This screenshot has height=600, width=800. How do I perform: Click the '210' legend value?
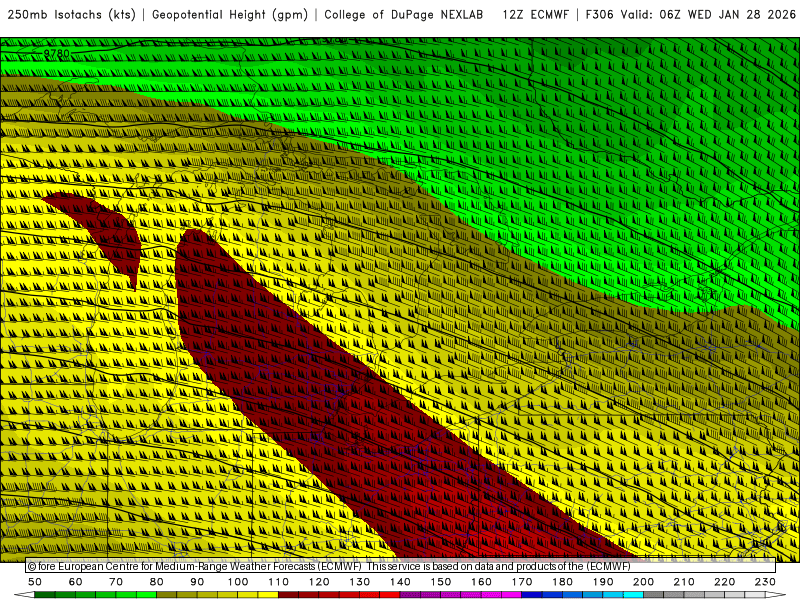click(684, 582)
